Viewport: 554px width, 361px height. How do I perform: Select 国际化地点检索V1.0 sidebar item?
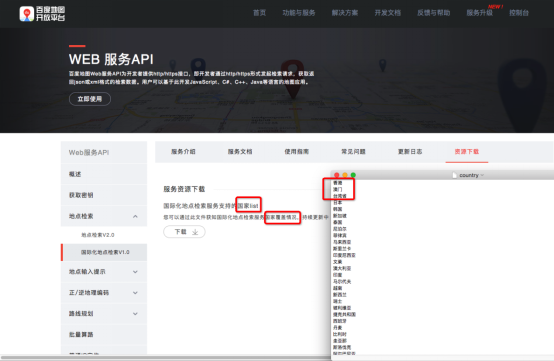(105, 252)
